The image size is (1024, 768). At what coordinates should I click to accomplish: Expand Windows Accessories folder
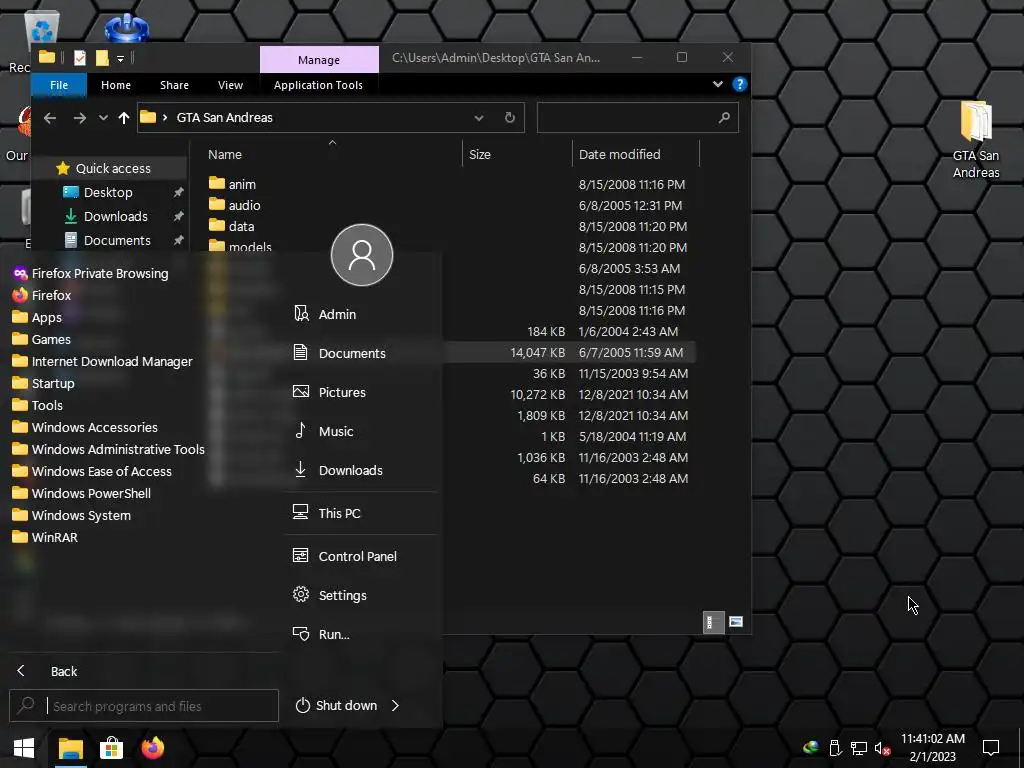pyautogui.click(x=85, y=427)
